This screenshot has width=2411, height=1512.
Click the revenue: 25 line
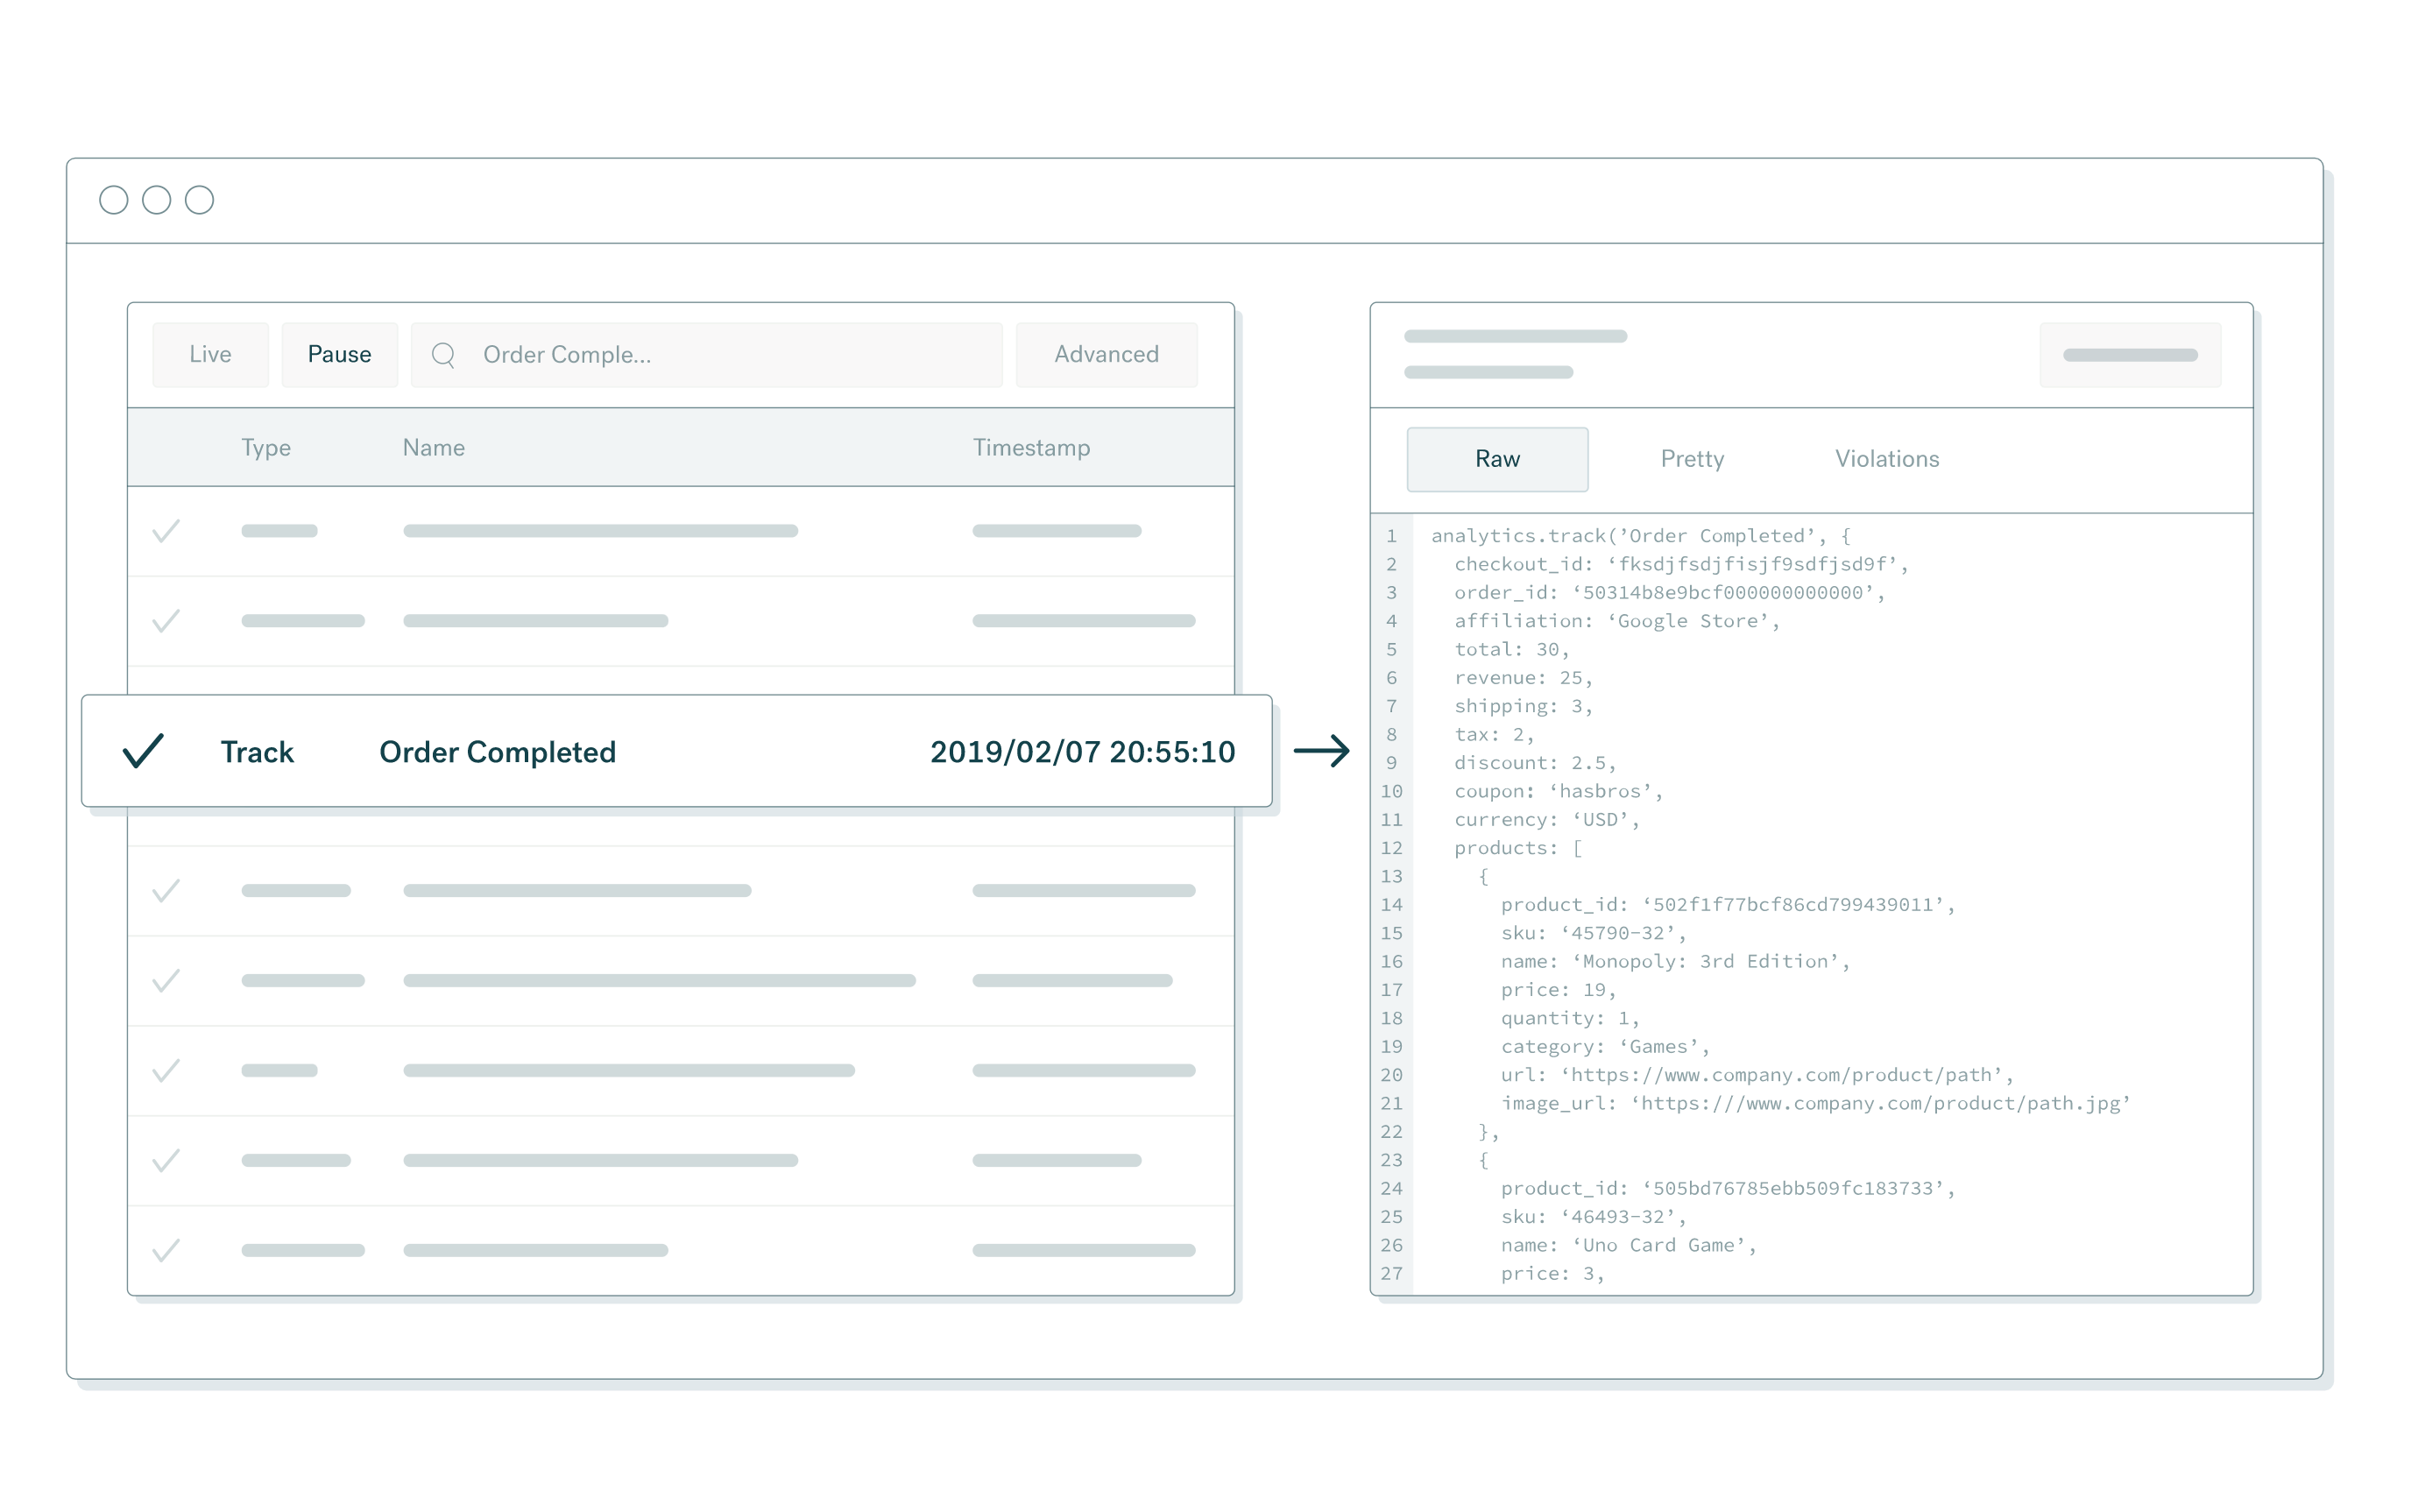coord(1523,678)
